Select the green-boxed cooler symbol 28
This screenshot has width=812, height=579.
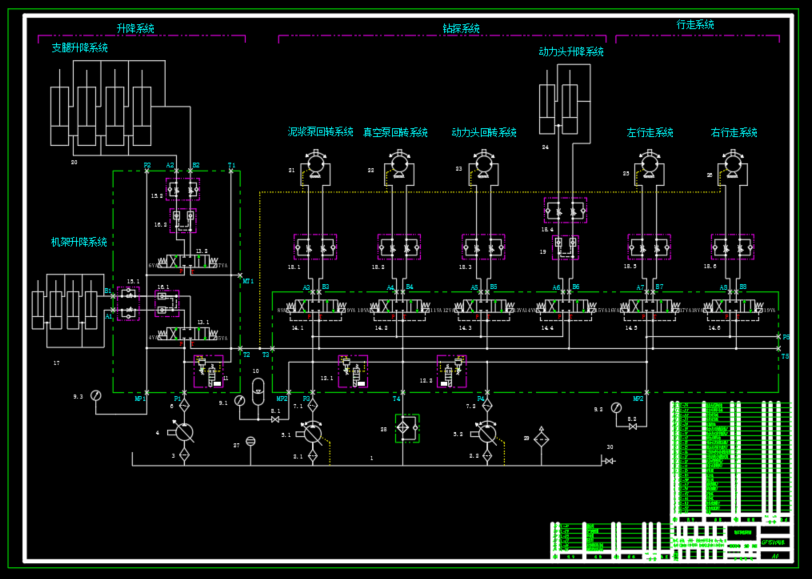click(x=407, y=428)
